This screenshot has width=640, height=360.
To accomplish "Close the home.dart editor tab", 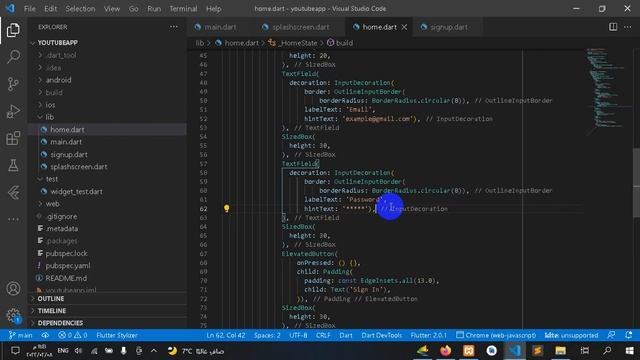I will [404, 27].
